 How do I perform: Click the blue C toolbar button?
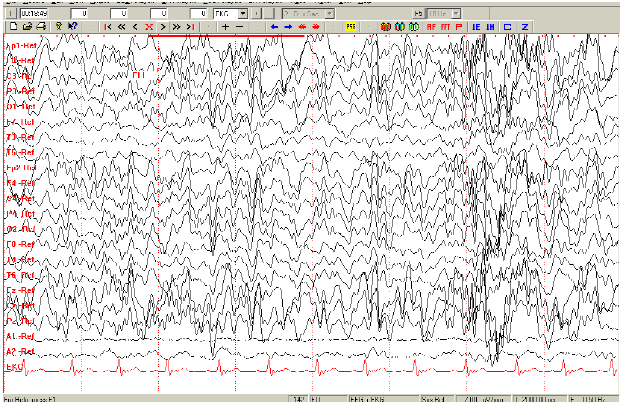507,27
